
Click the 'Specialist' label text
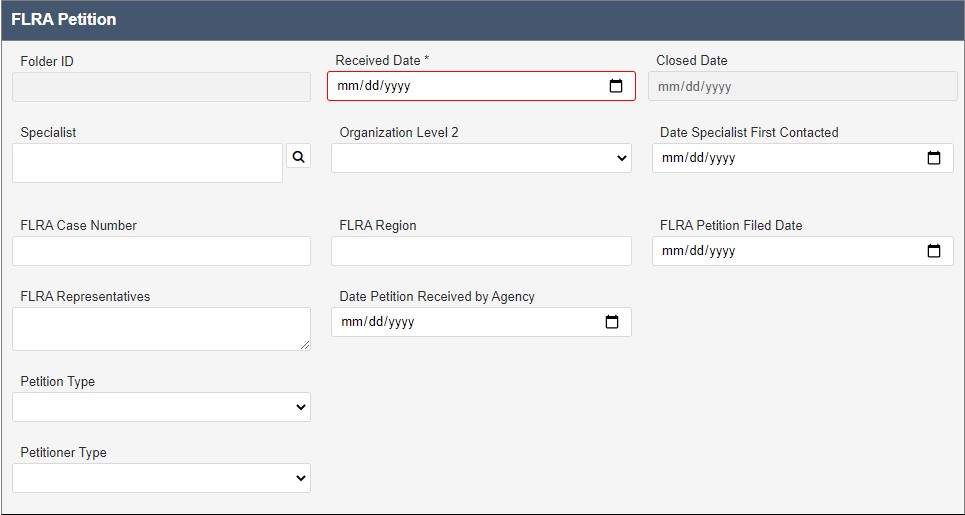click(x=48, y=132)
